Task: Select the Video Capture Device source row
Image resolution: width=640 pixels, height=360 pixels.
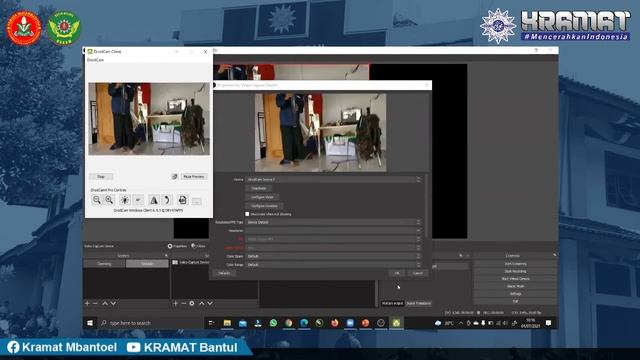Action: pyautogui.click(x=191, y=262)
